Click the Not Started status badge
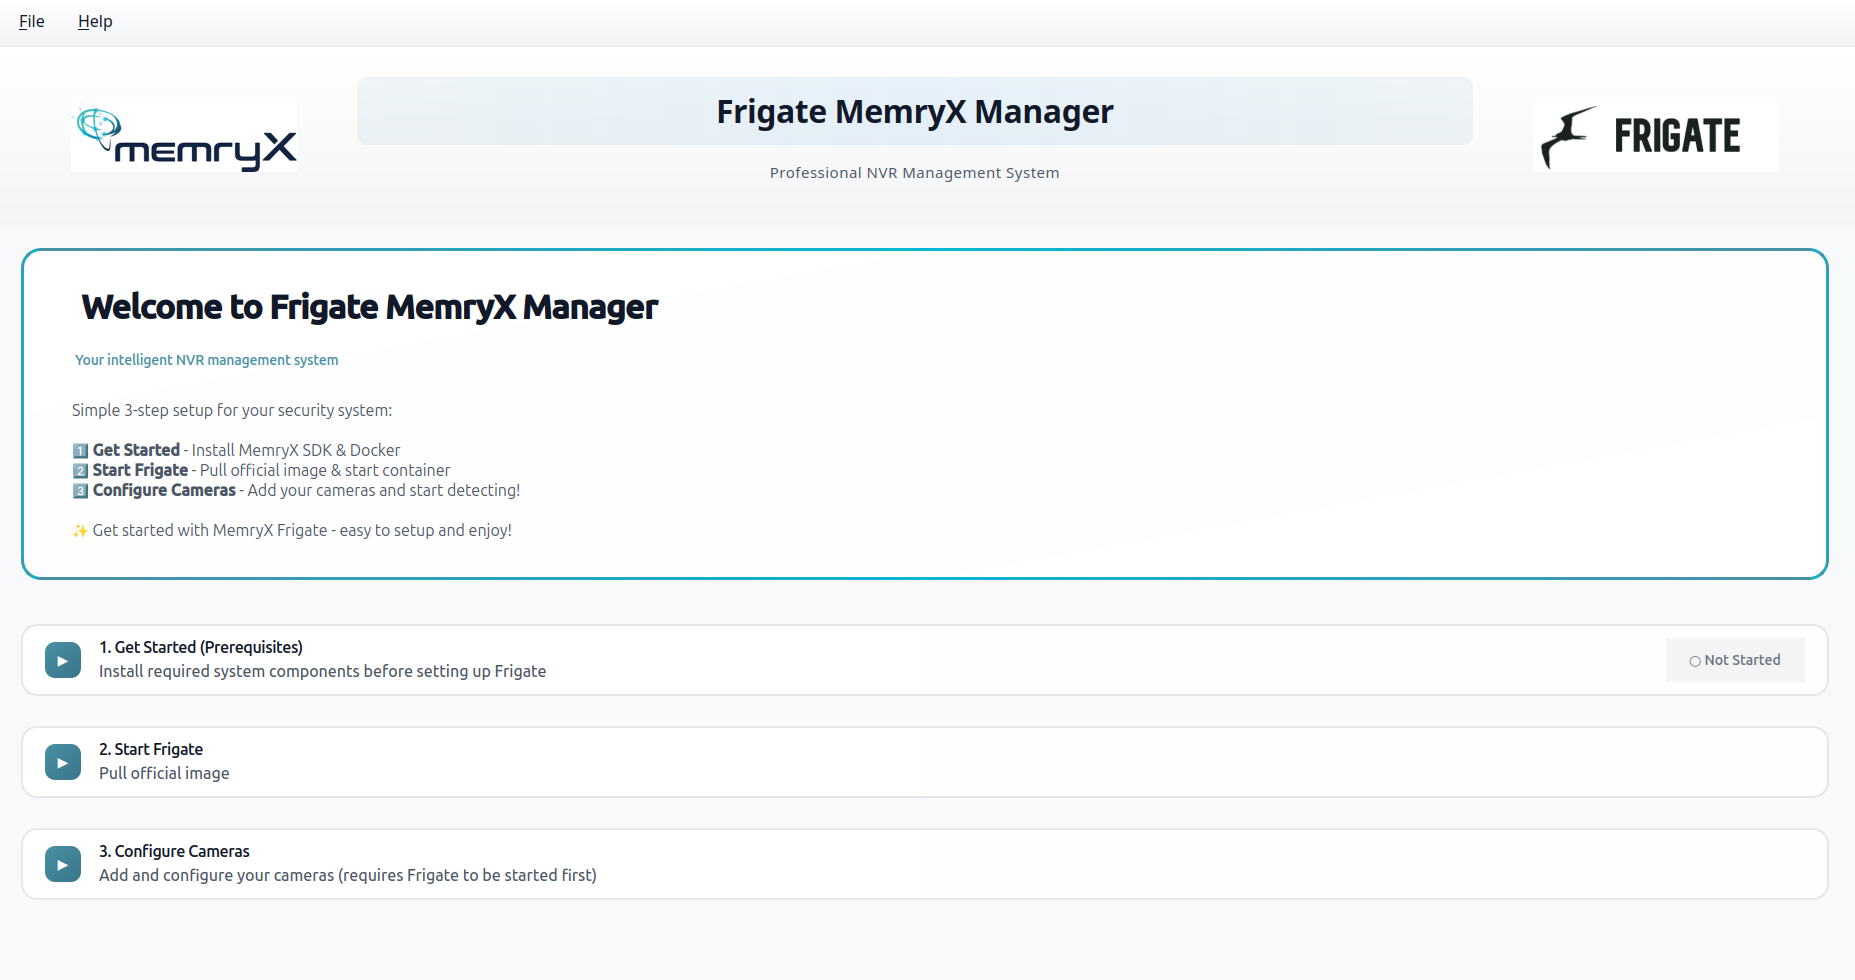 coord(1735,660)
